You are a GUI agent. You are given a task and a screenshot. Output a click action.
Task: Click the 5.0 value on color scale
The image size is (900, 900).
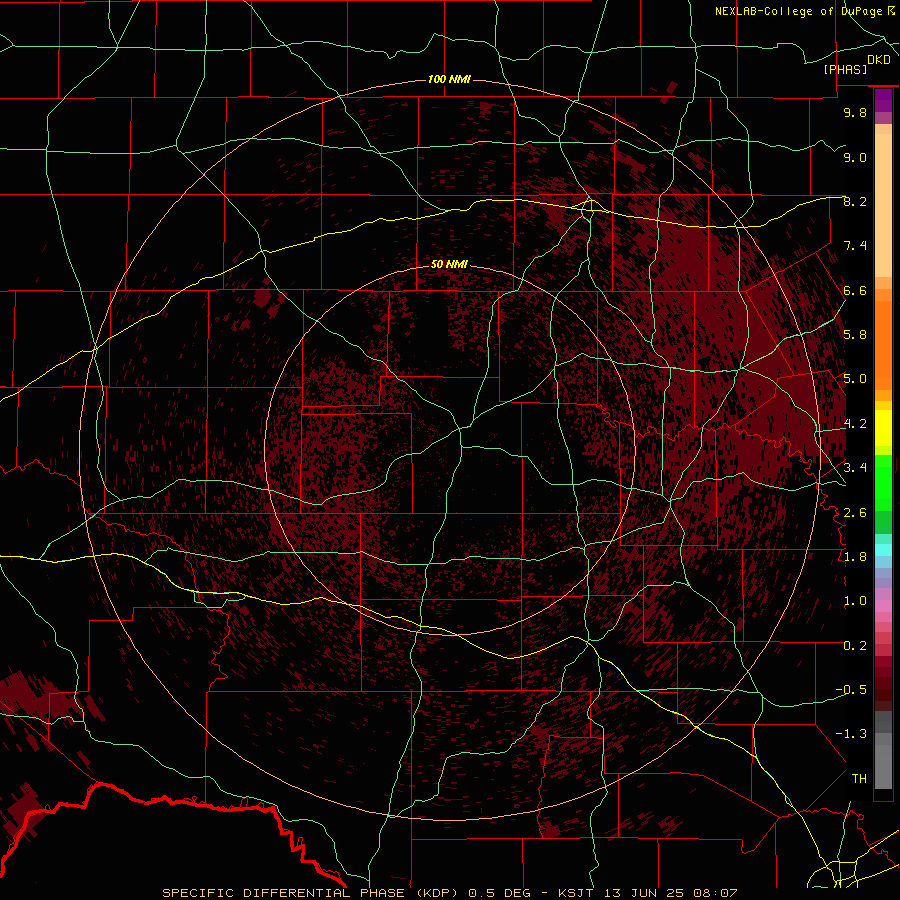click(x=855, y=379)
